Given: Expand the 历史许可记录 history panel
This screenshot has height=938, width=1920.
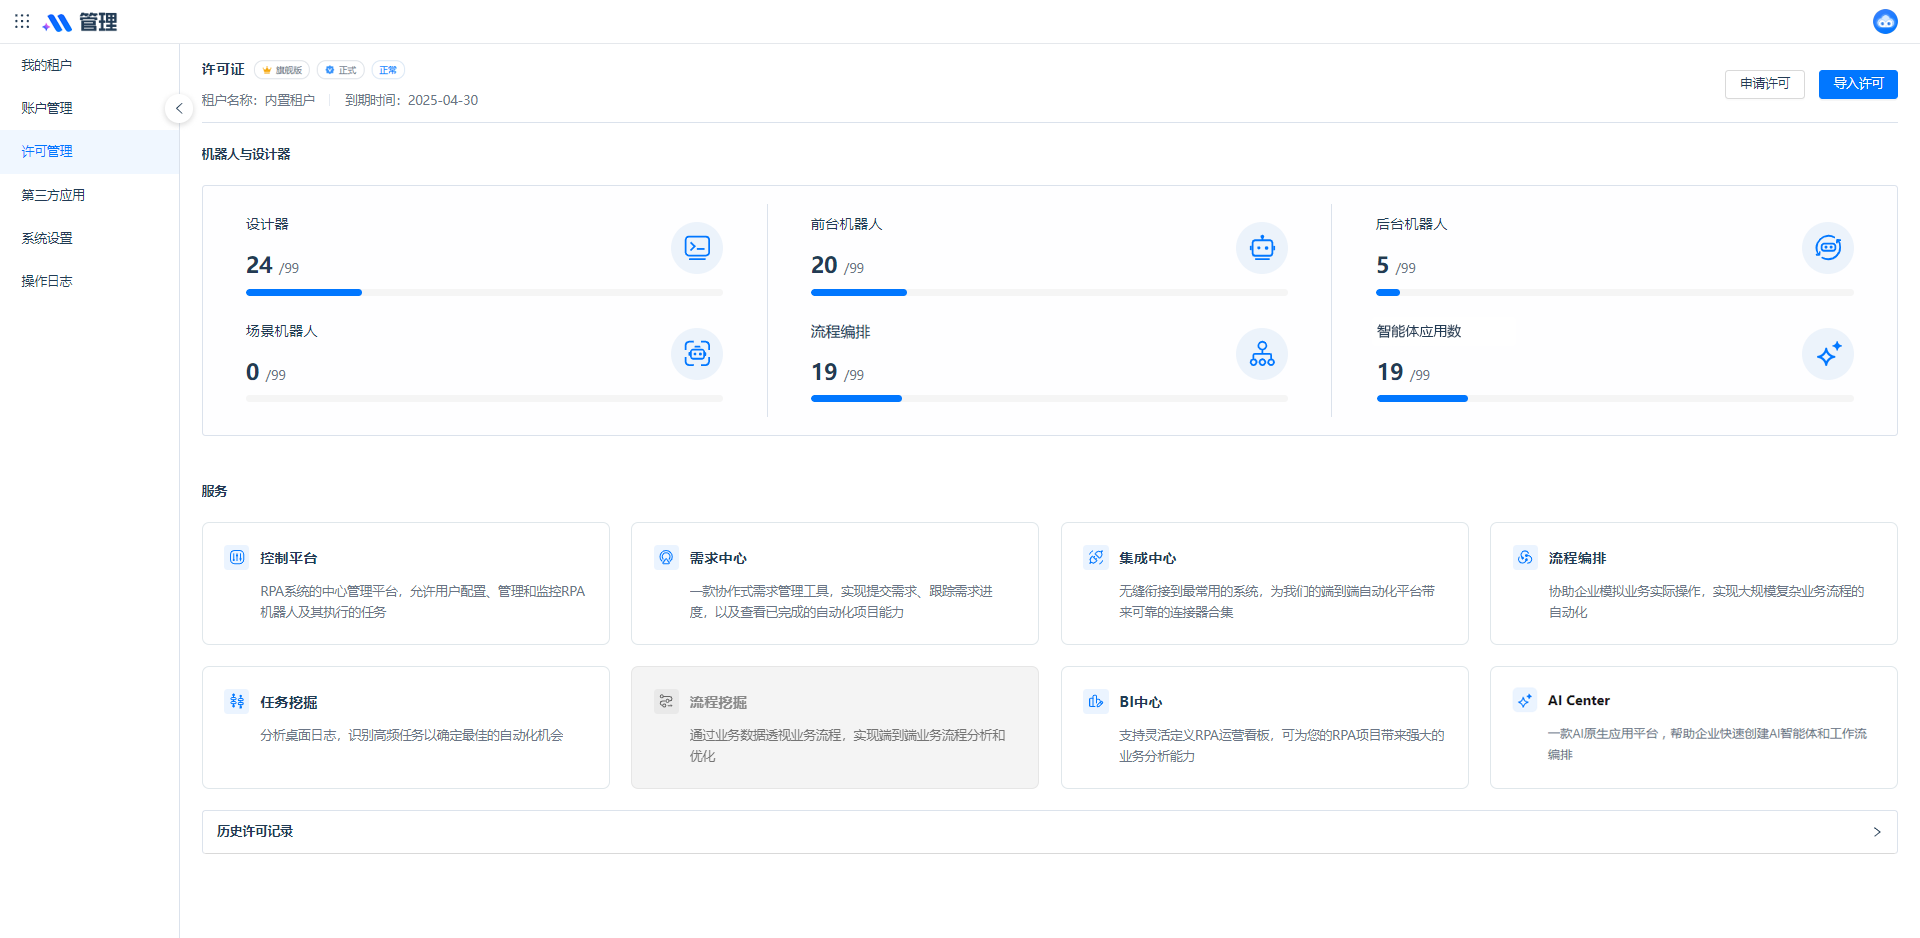Looking at the screenshot, I should [x=1048, y=832].
